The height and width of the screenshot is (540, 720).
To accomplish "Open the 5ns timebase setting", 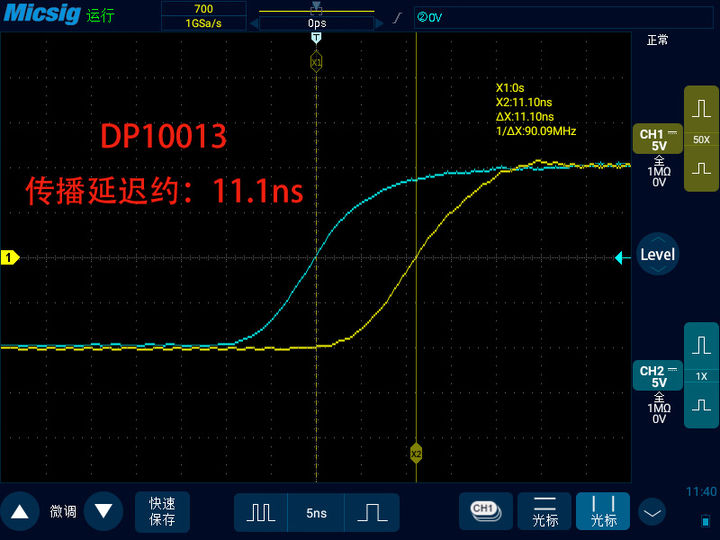I will tap(316, 512).
